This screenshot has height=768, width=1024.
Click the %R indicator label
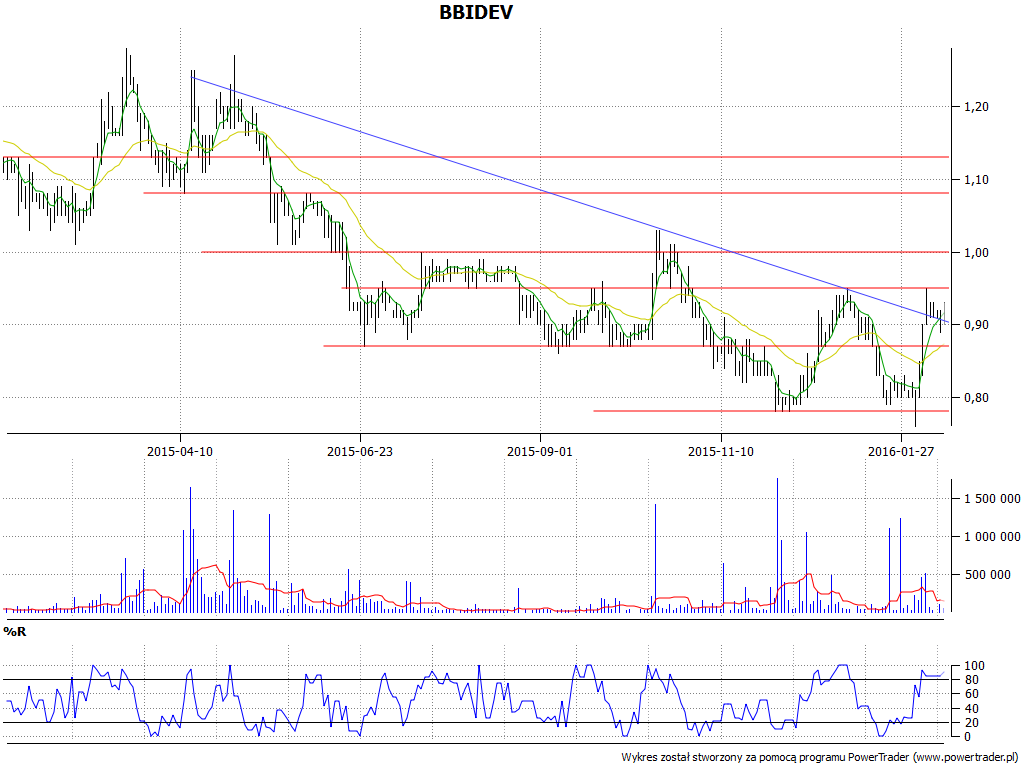click(14, 632)
